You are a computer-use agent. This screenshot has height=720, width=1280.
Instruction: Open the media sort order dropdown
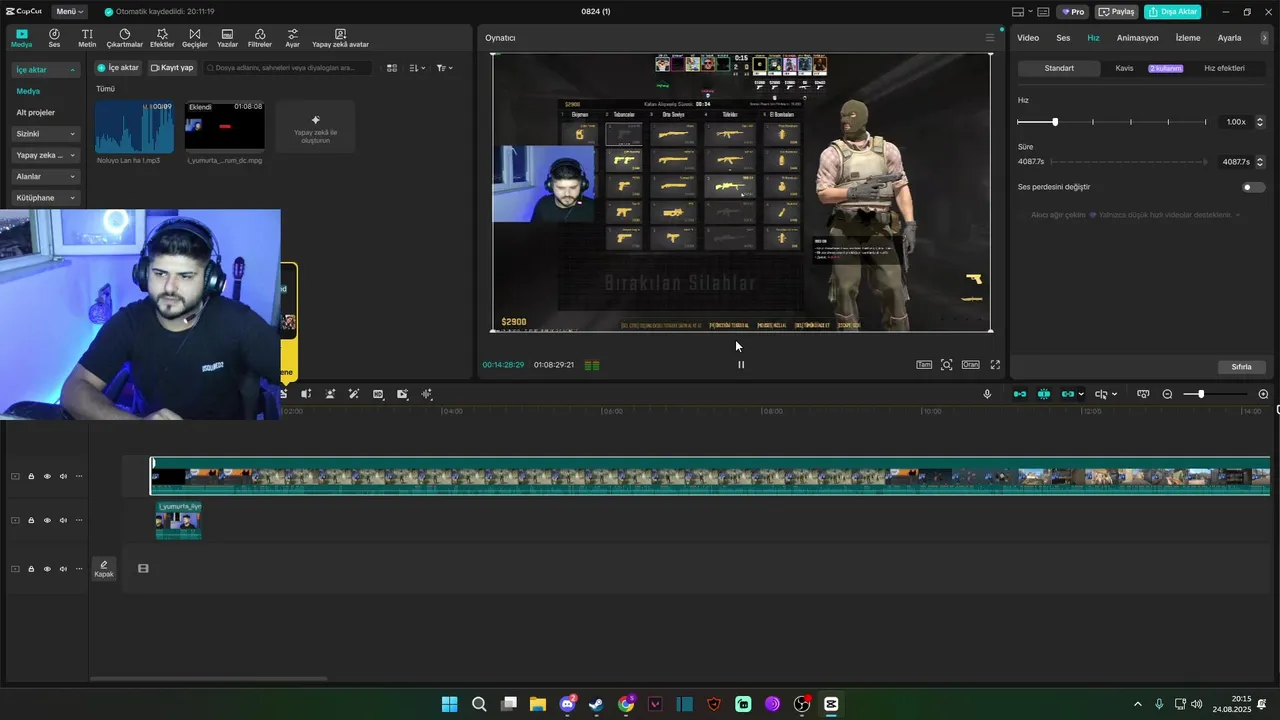[x=418, y=68]
